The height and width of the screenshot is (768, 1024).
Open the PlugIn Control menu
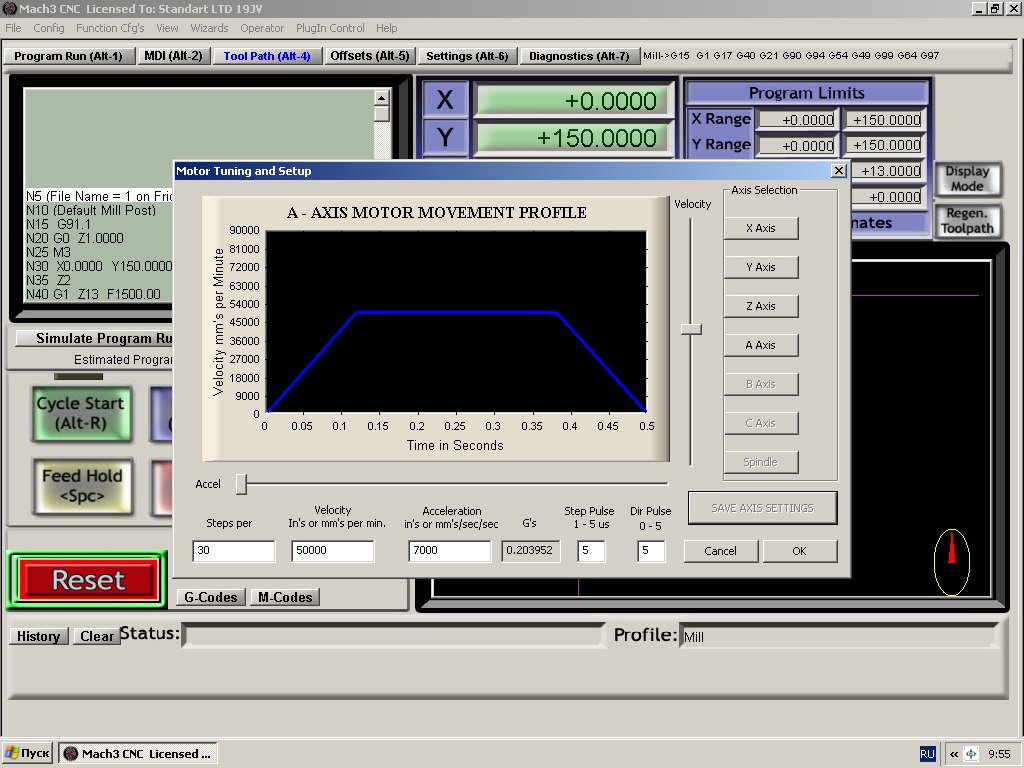coord(329,28)
